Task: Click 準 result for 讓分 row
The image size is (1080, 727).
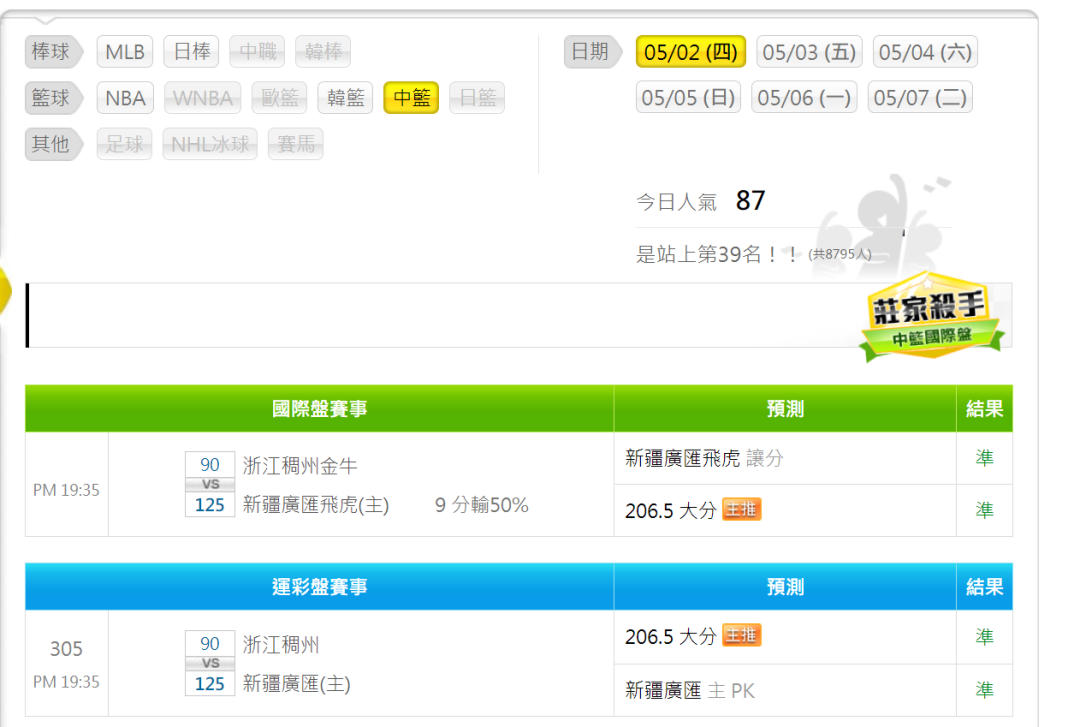Action: (x=984, y=458)
